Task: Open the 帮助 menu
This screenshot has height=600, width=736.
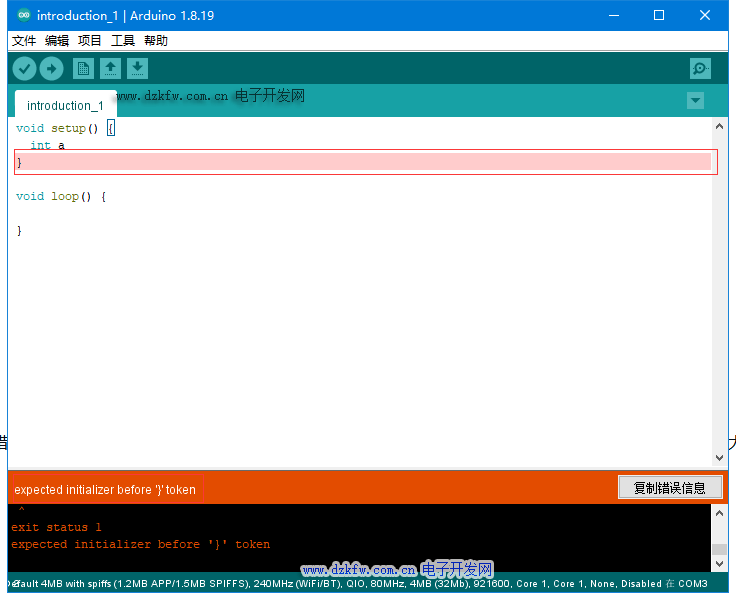Action: pos(156,41)
